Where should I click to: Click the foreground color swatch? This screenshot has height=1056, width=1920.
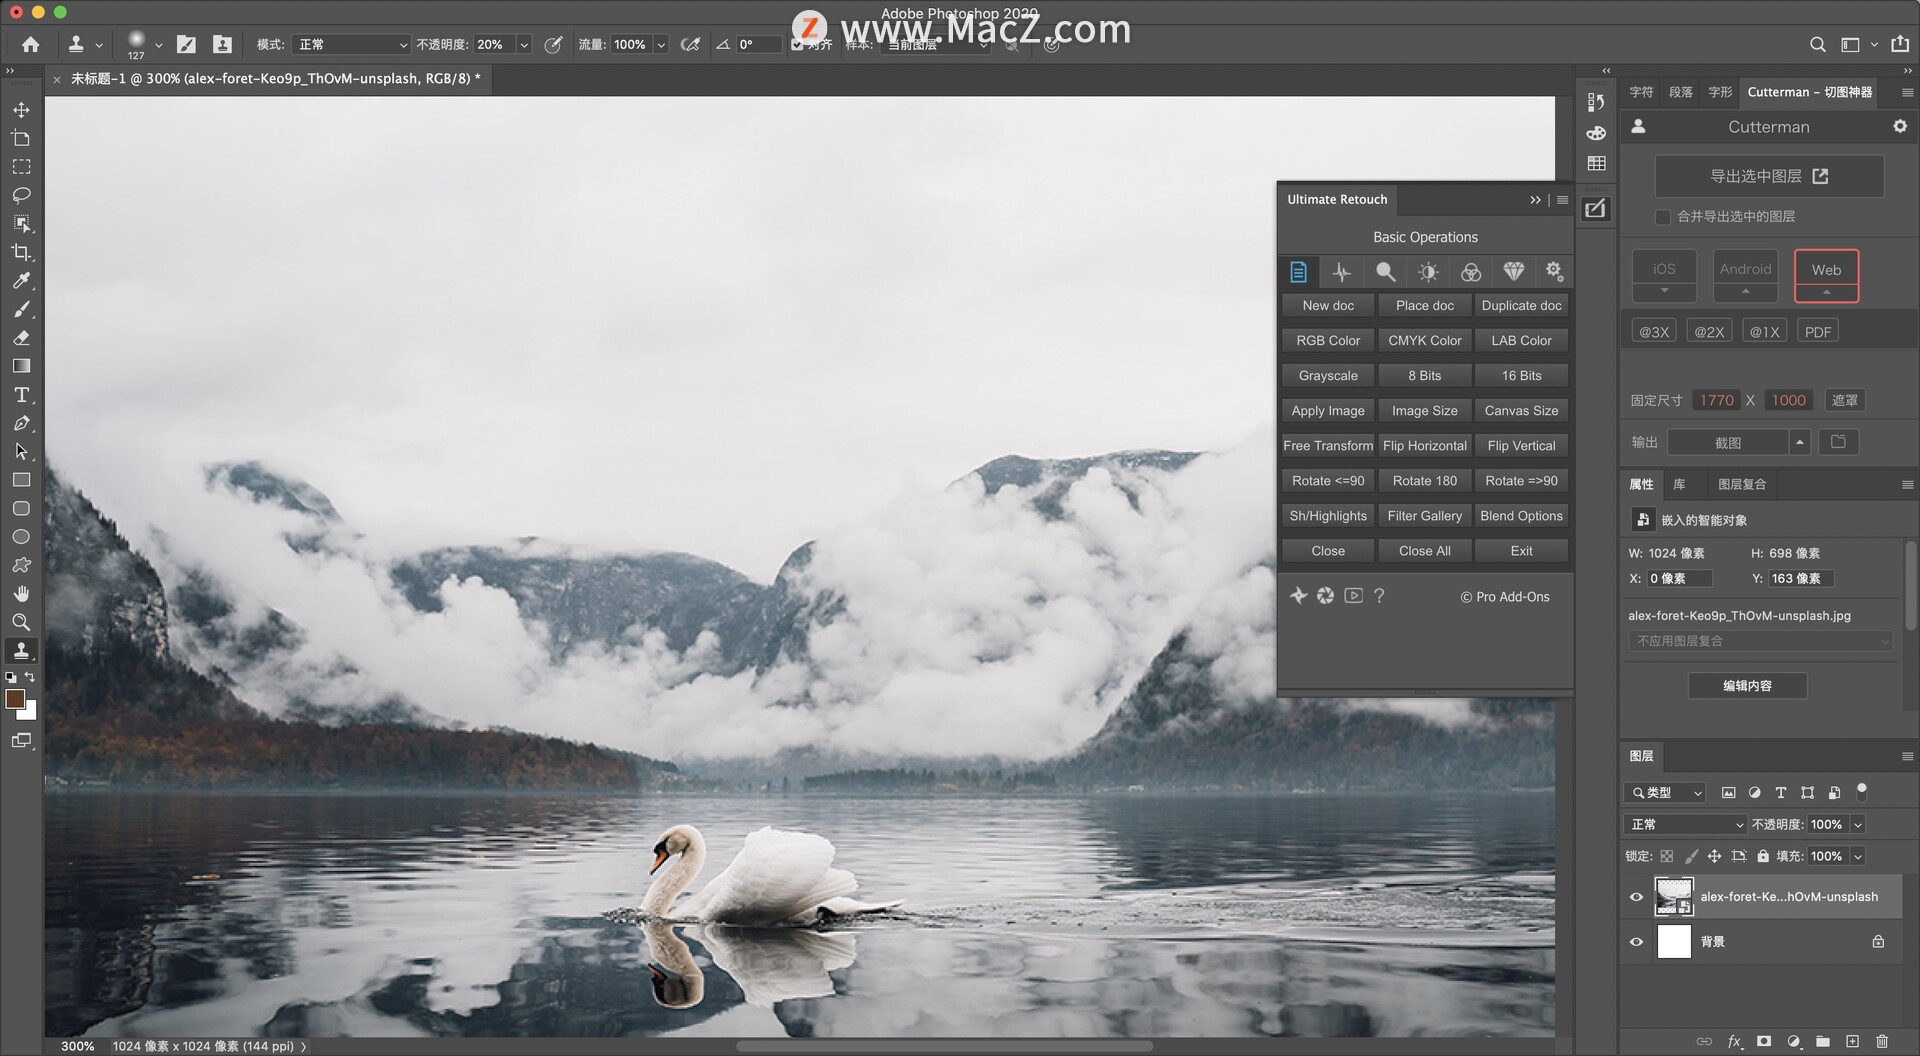(x=14, y=699)
